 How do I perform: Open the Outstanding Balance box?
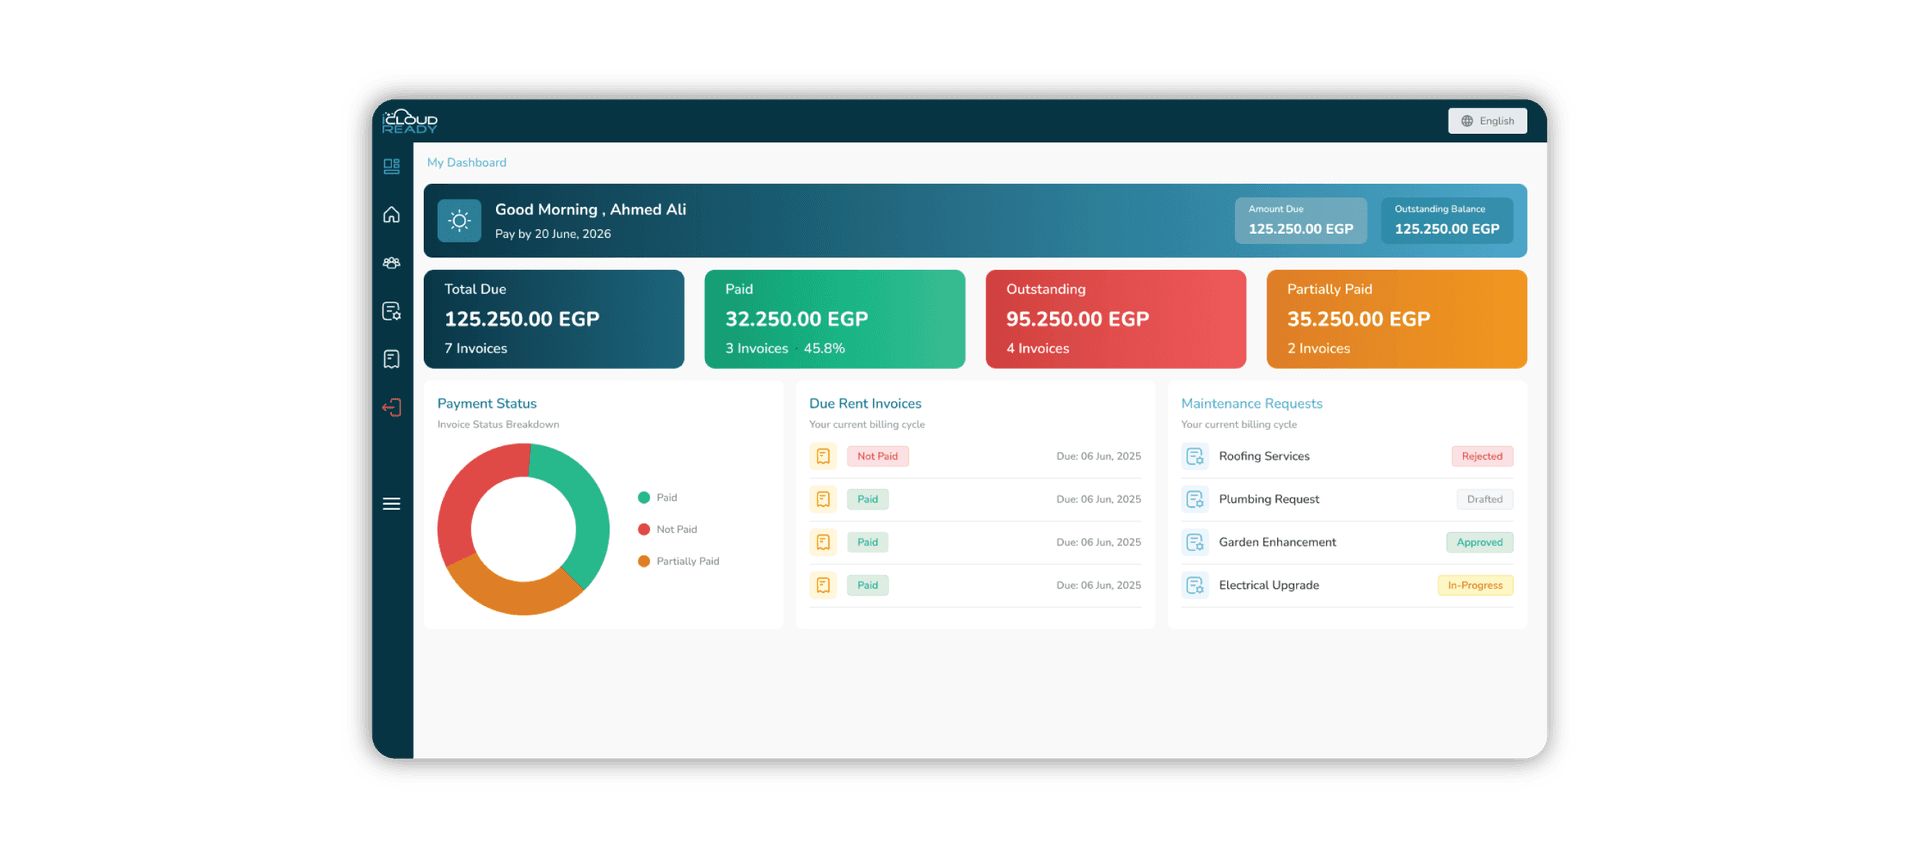pos(1446,220)
